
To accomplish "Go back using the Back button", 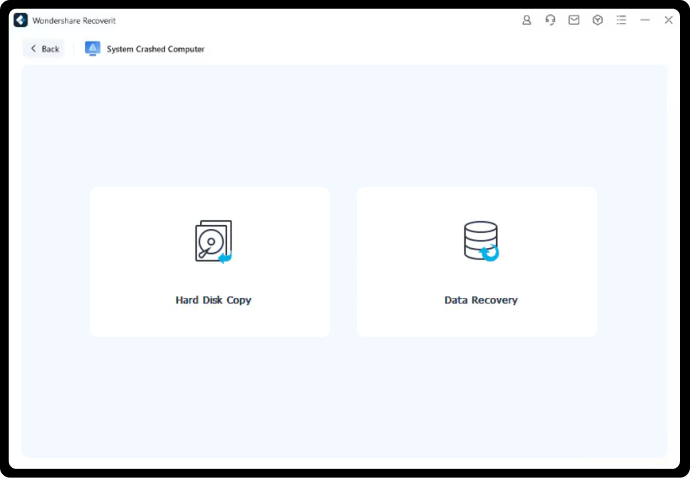I will coord(44,49).
